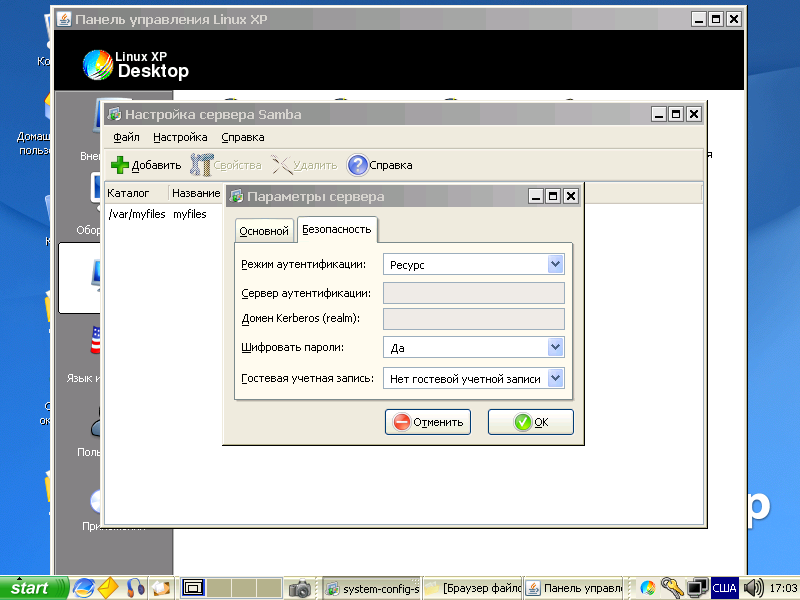
Task: Close the Панель управления Linux XP window
Action: [x=734, y=19]
